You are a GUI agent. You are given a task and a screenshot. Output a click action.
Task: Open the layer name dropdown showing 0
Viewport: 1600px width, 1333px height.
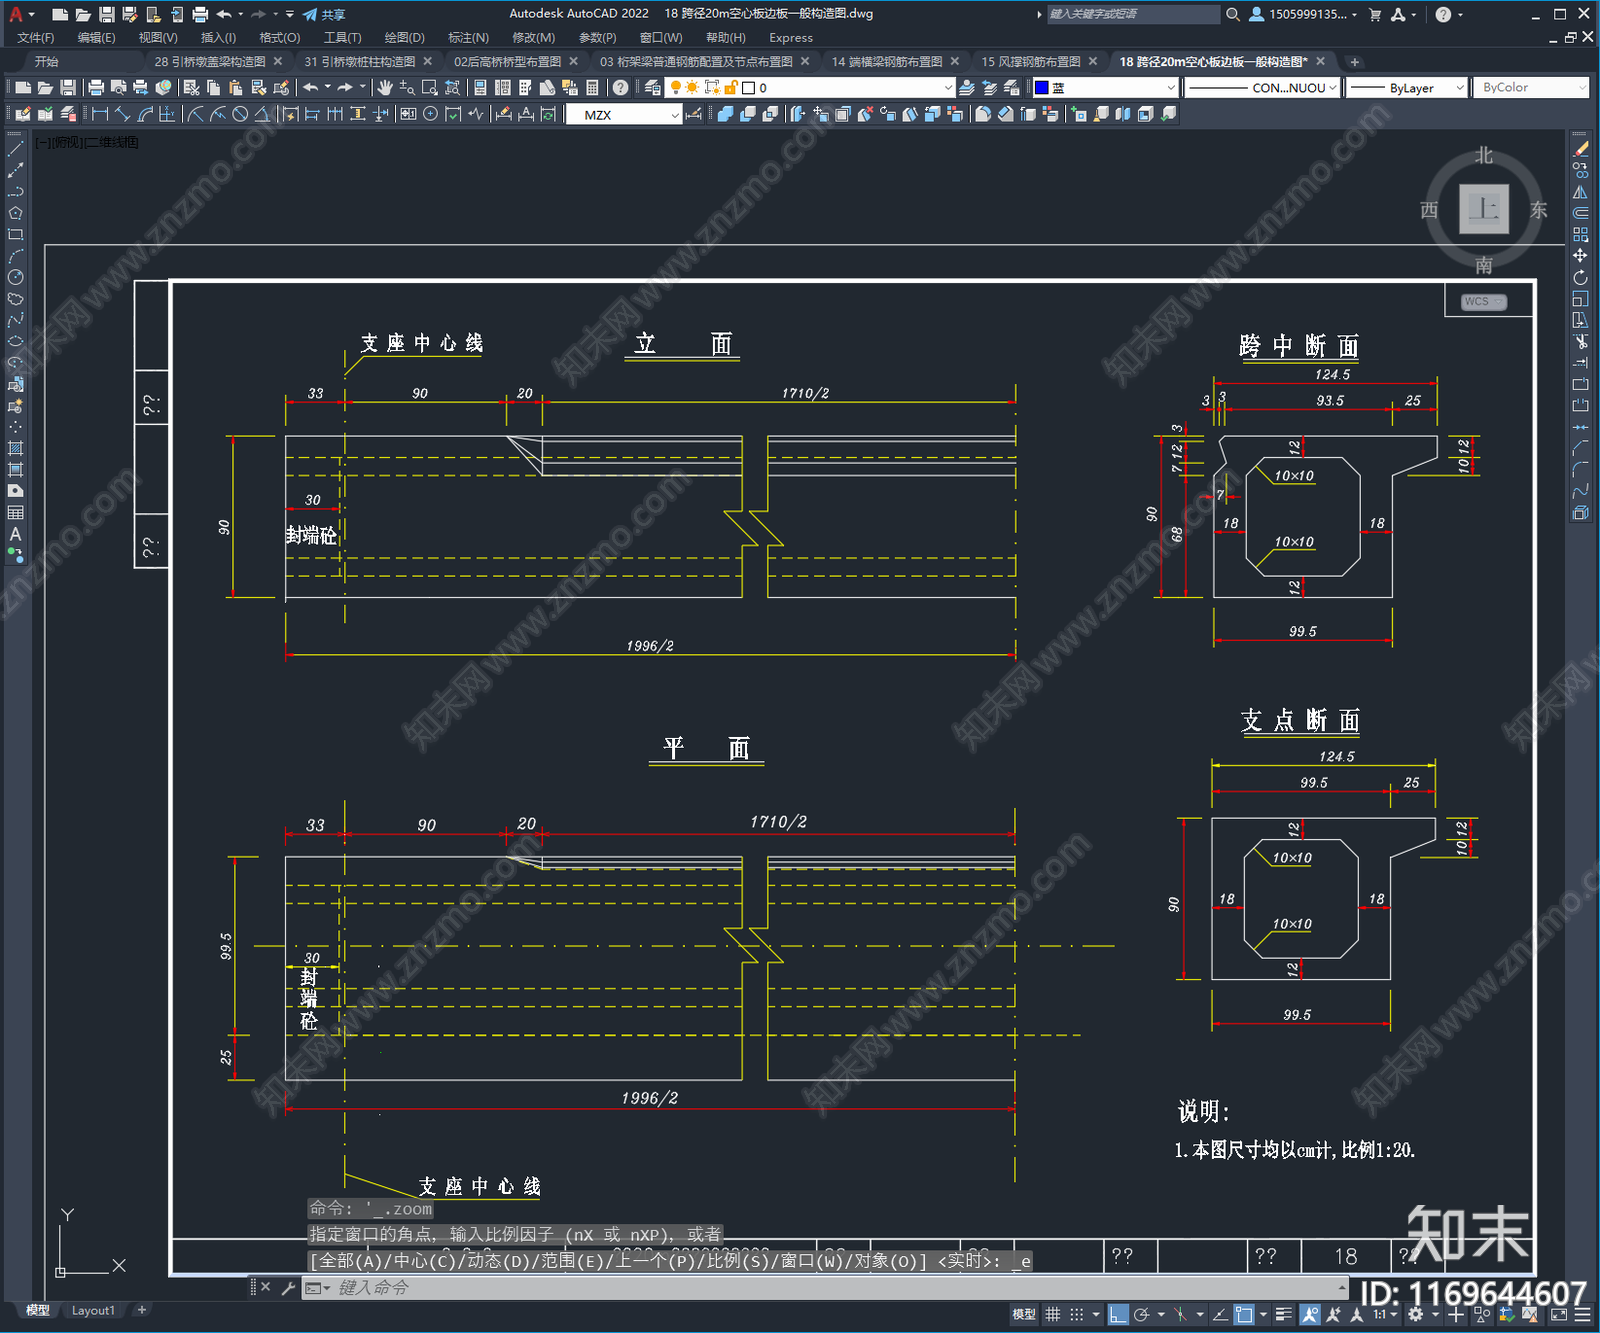pyautogui.click(x=812, y=88)
